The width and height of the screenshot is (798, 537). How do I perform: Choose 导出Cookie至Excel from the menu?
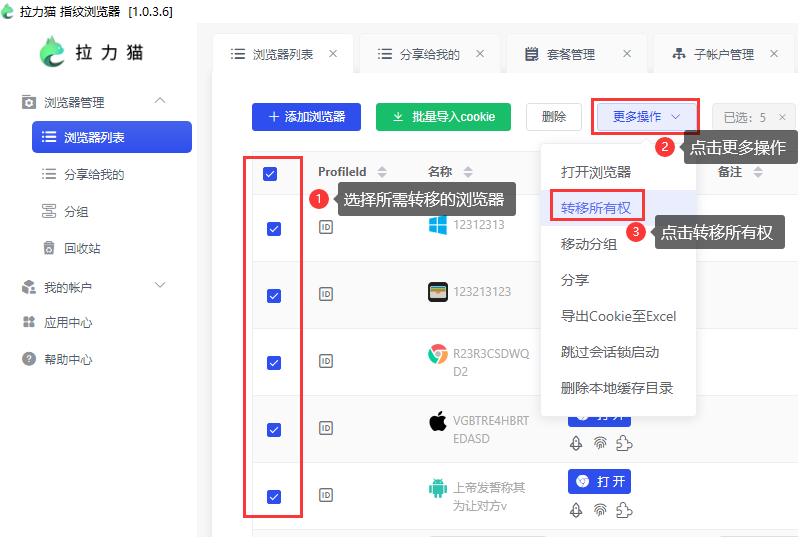pos(618,316)
